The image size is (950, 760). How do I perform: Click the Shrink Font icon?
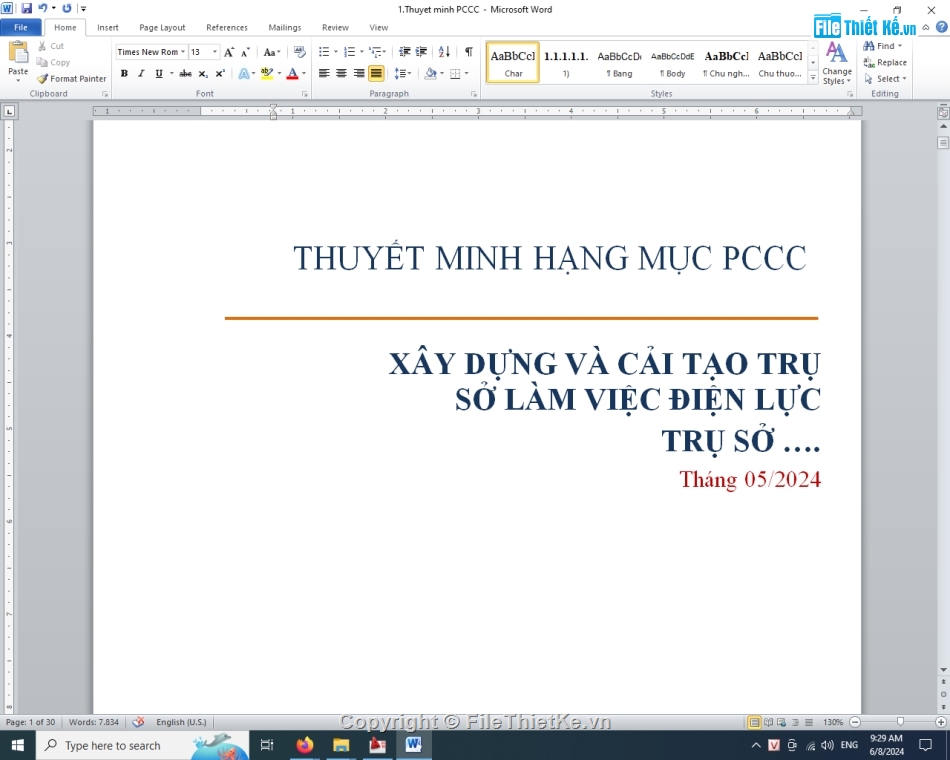click(245, 52)
